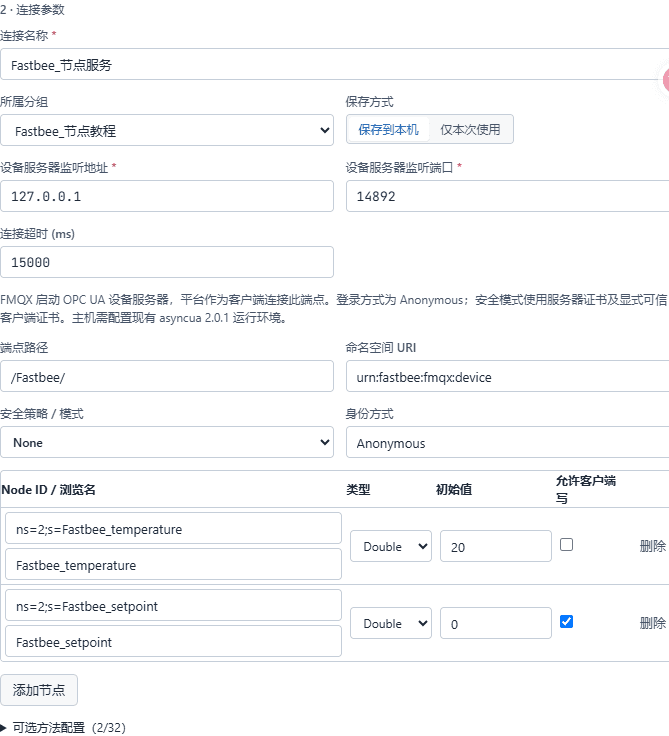Click the 身份方式 Anonymous field
Image resolution: width=669 pixels, height=736 pixels.
click(508, 442)
